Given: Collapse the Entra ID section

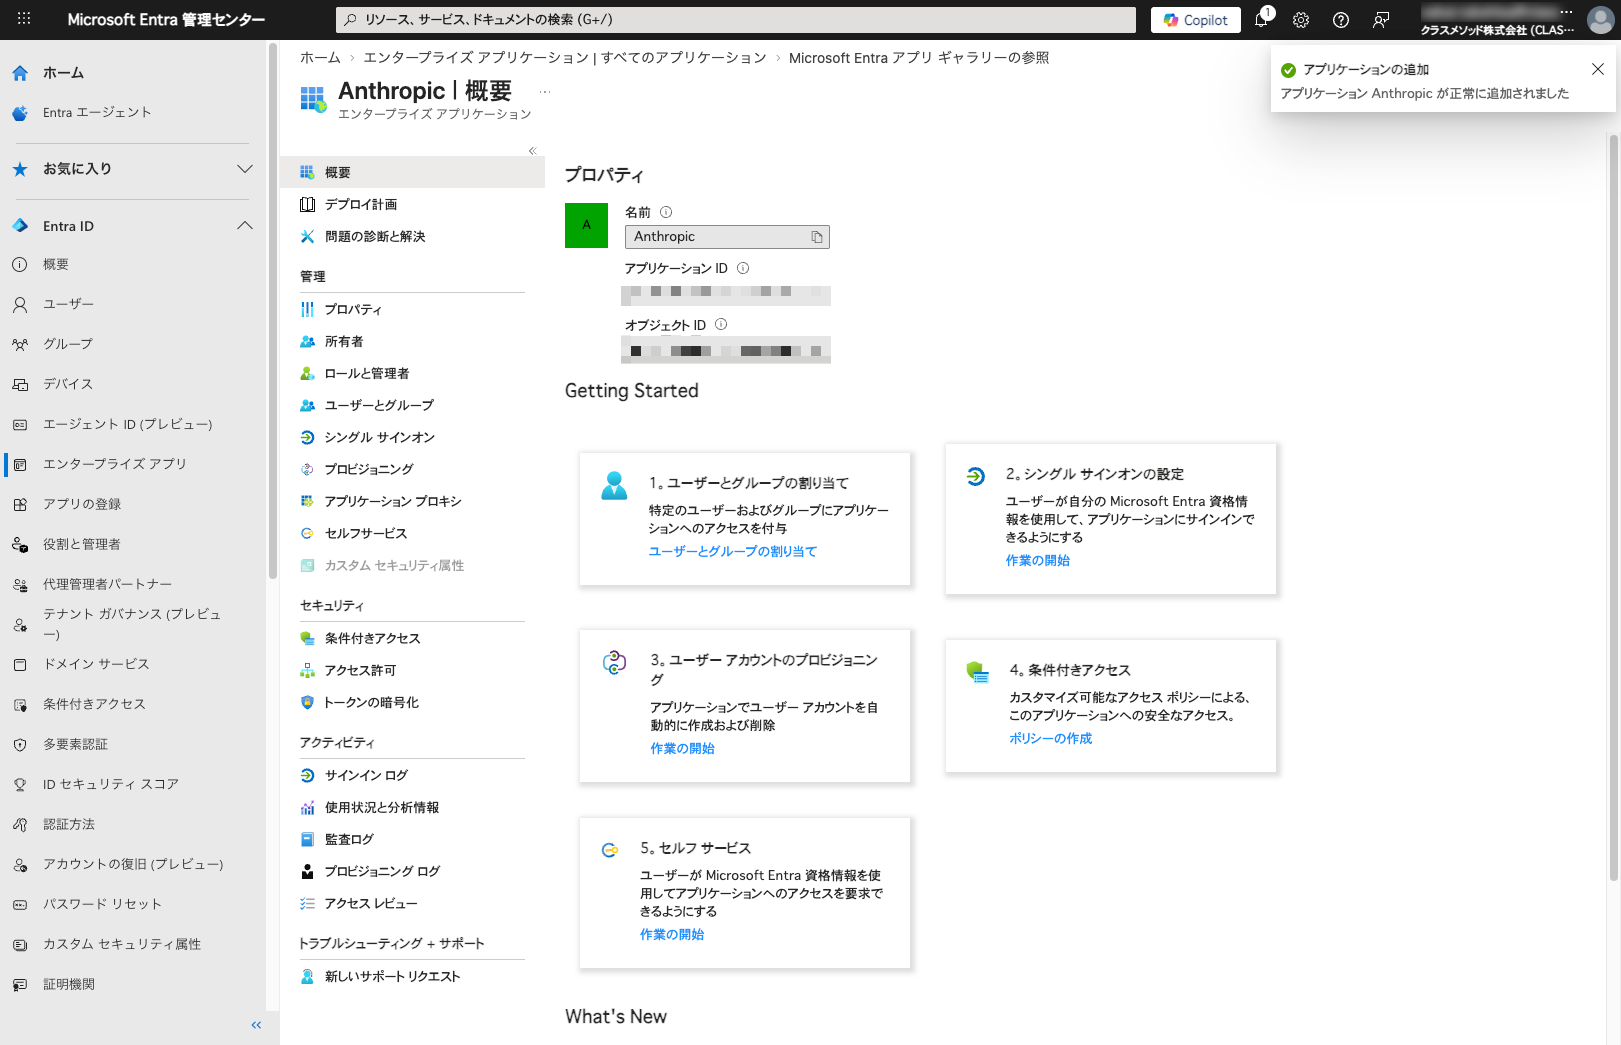Looking at the screenshot, I should tap(244, 226).
